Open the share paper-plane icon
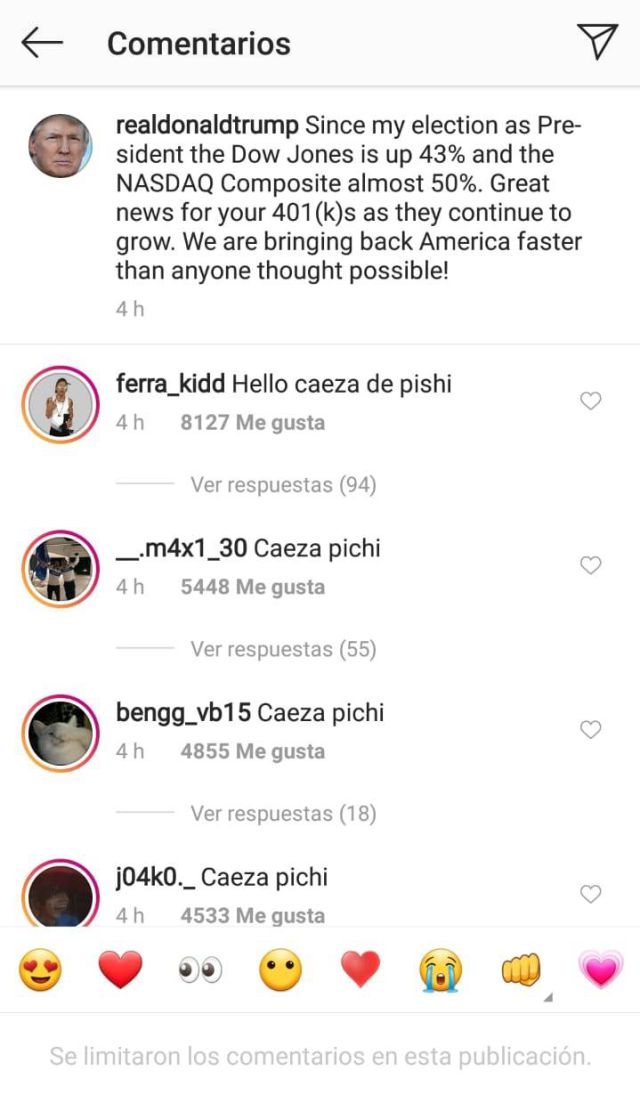 [597, 41]
